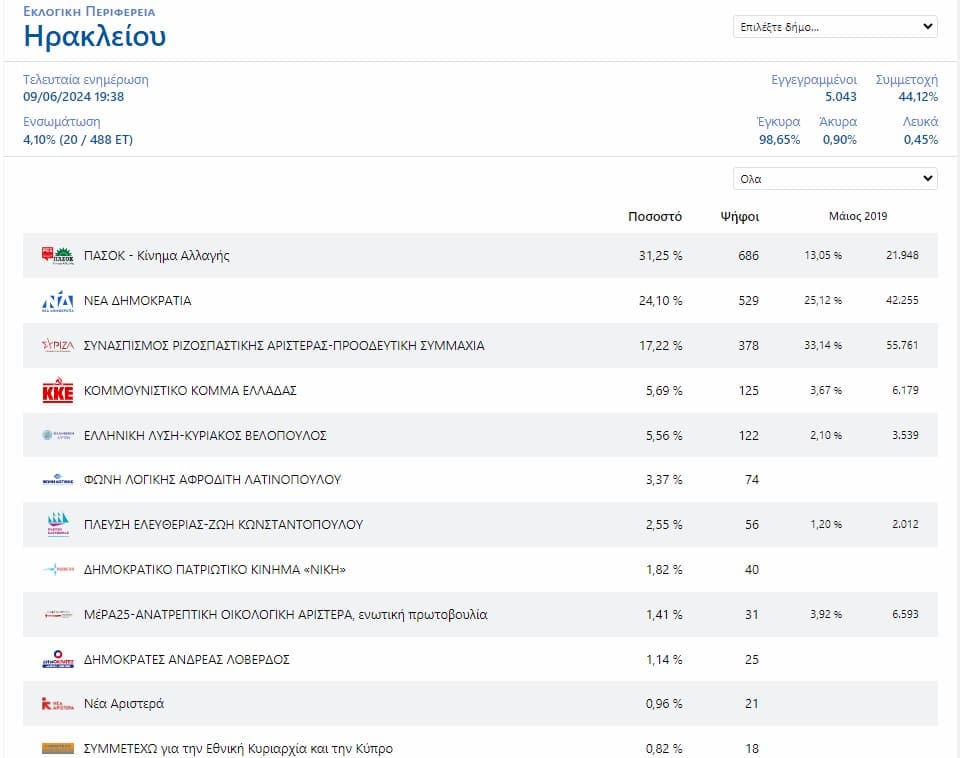Click the Νέα Δημοκρατία logo

tap(58, 301)
